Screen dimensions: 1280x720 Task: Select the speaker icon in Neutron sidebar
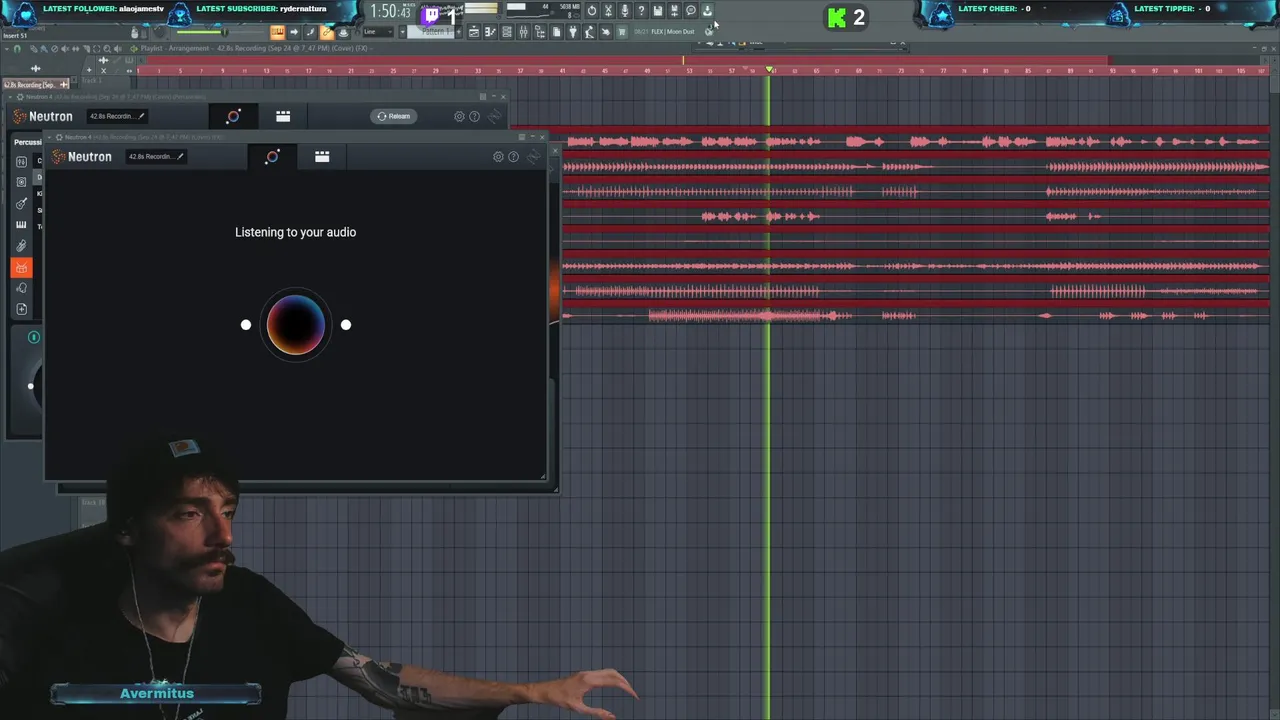point(21,182)
